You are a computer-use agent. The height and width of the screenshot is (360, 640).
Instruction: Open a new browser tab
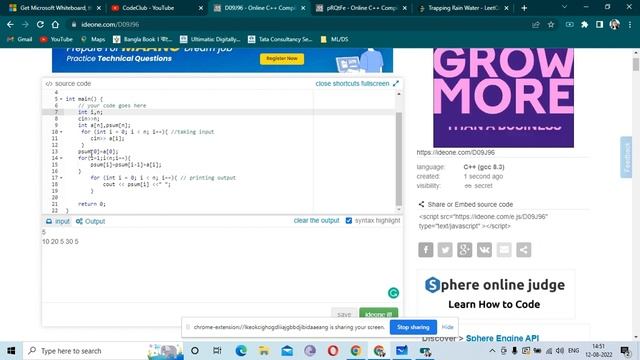pos(524,8)
